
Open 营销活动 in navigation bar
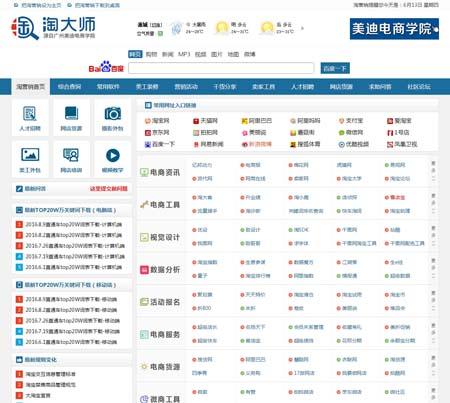coord(186,87)
